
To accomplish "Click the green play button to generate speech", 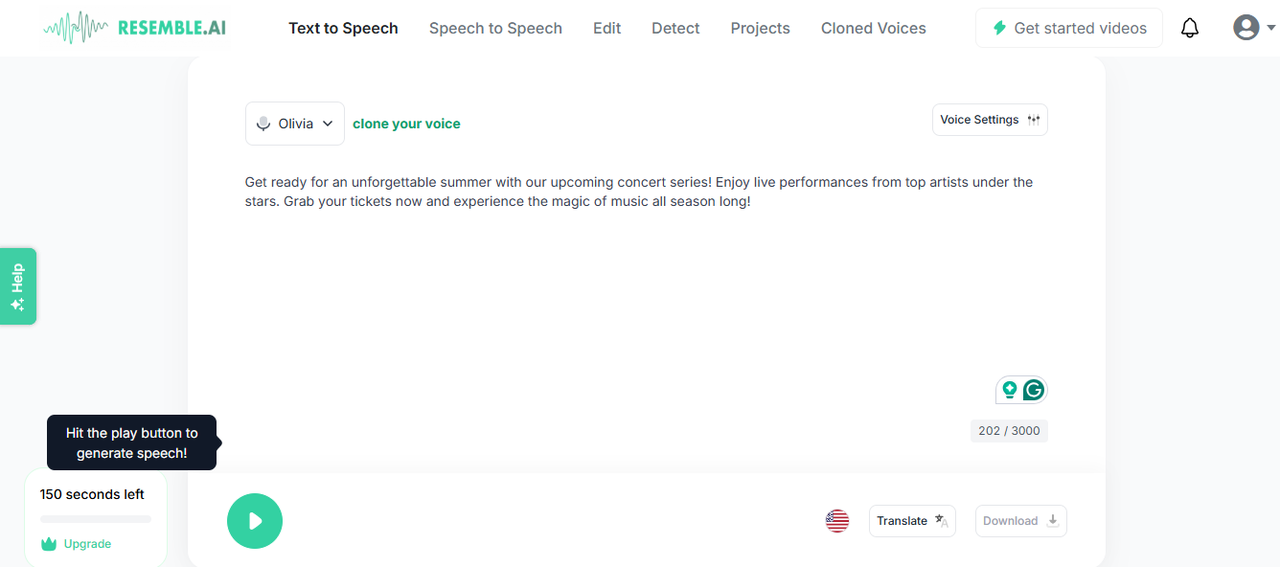I will pyautogui.click(x=255, y=521).
